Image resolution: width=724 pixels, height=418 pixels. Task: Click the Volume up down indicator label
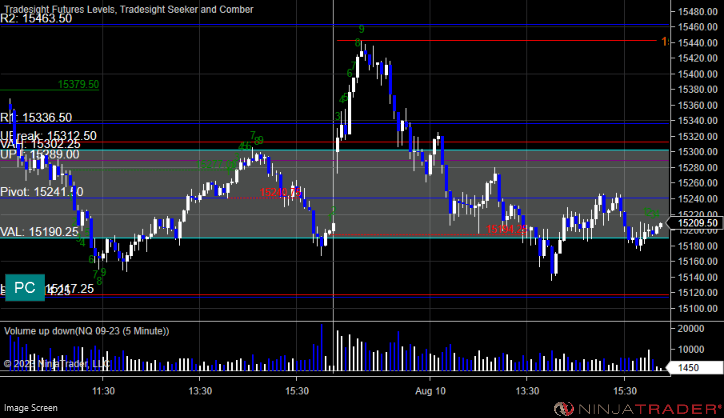[87, 331]
